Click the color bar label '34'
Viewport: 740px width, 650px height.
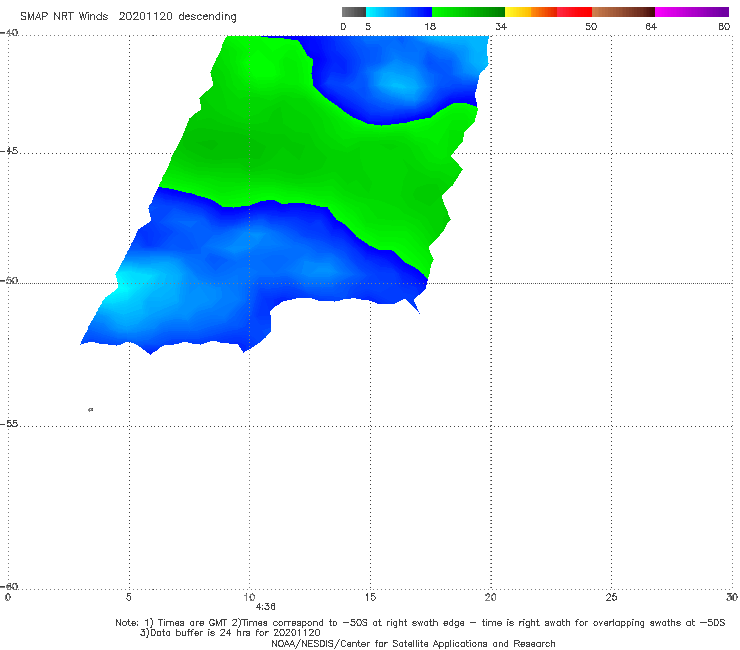(x=501, y=26)
